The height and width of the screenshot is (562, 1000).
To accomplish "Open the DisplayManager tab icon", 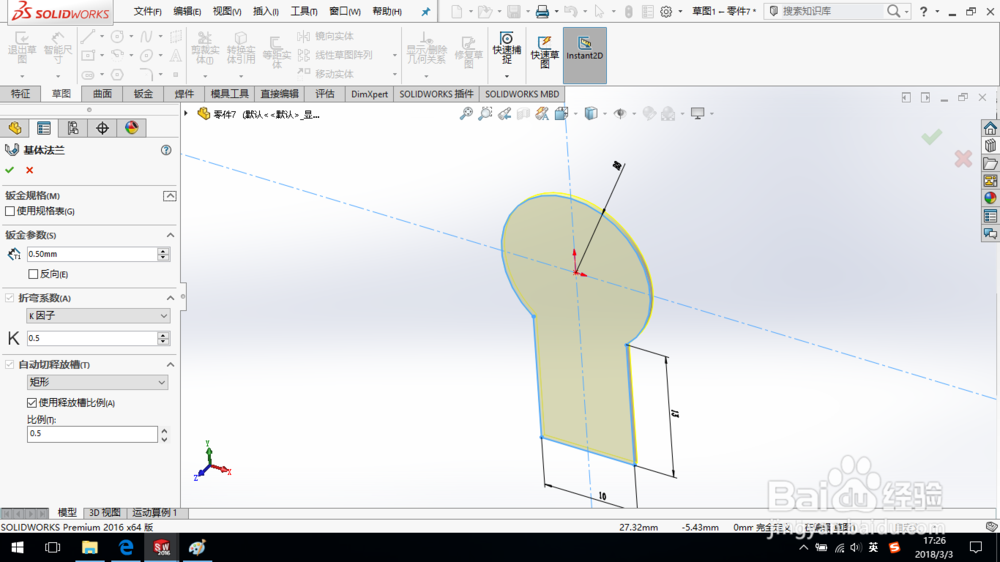I will pos(131,128).
